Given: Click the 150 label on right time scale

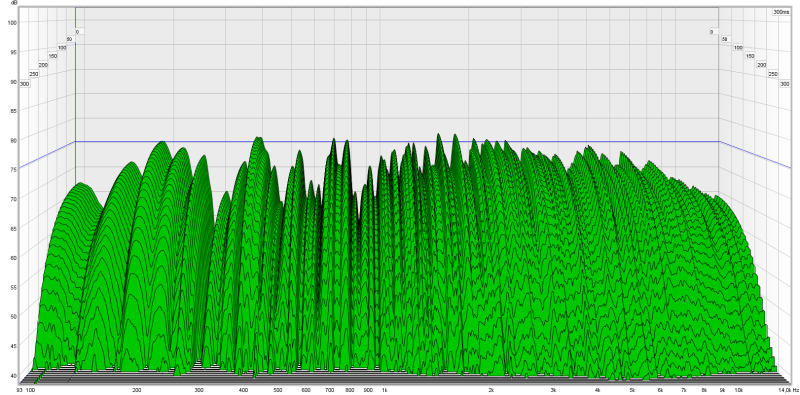Looking at the screenshot, I should (749, 56).
